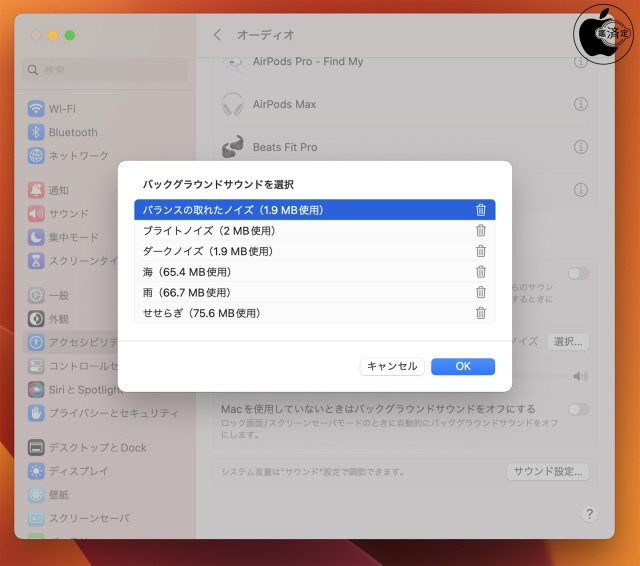
Task: Click the green zoom window button
Action: pos(70,35)
